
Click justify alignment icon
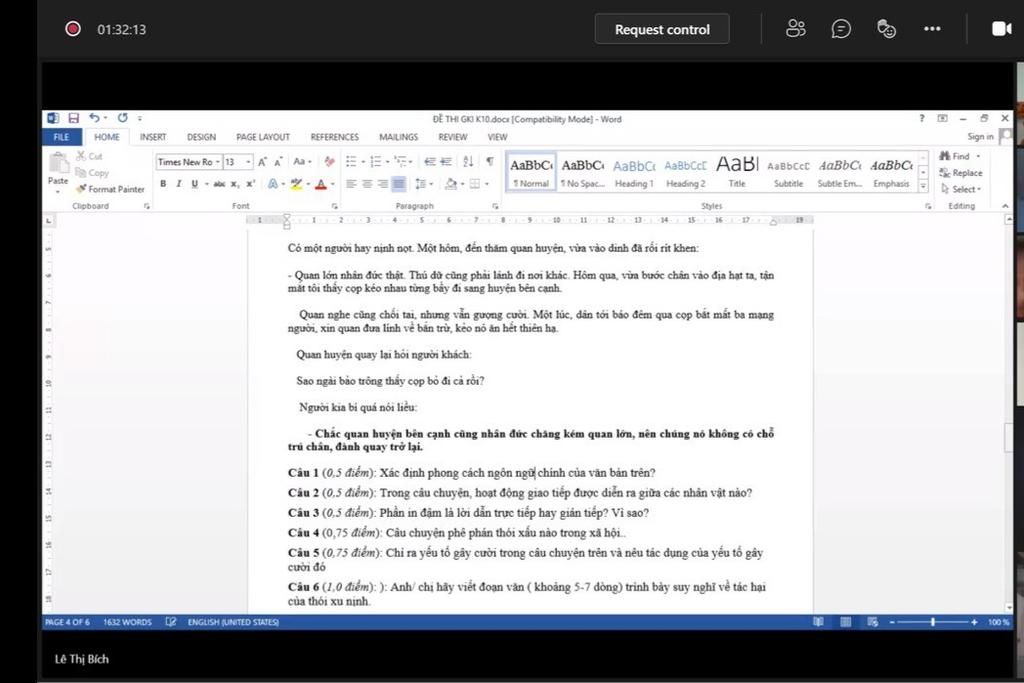398,184
